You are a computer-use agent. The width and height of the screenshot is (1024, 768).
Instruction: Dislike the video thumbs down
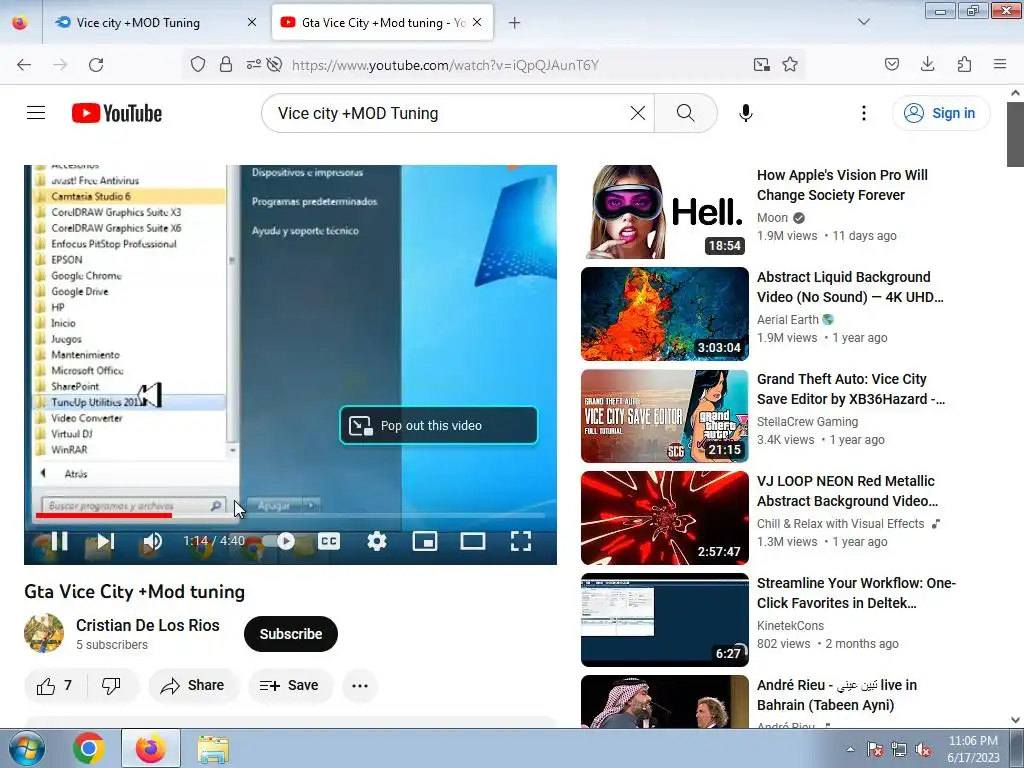click(112, 686)
